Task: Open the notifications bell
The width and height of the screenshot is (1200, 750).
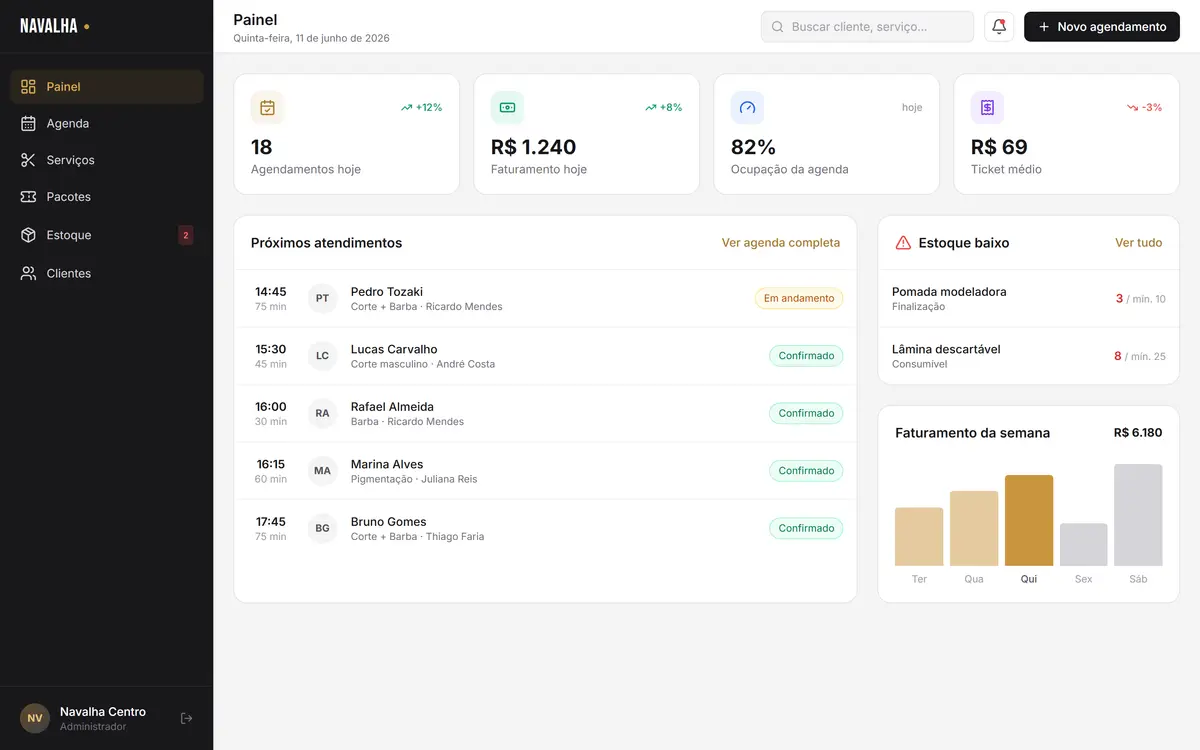Action: point(999,27)
